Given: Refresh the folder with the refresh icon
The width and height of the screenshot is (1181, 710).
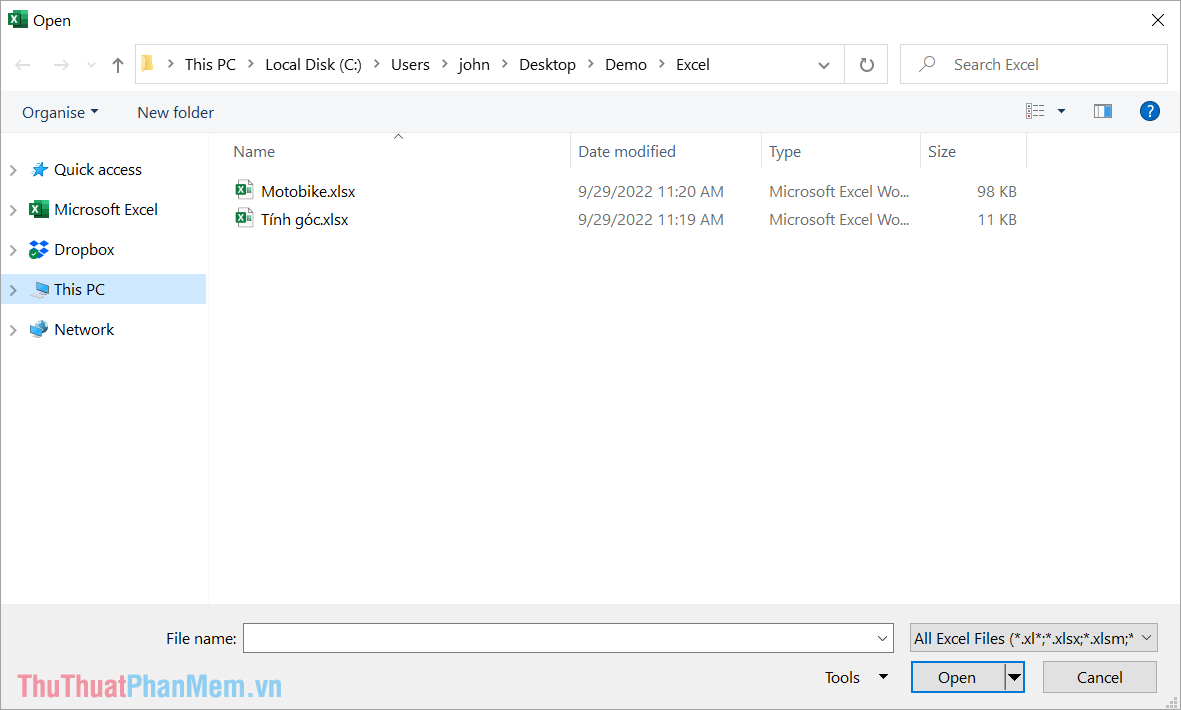Looking at the screenshot, I should tap(866, 63).
